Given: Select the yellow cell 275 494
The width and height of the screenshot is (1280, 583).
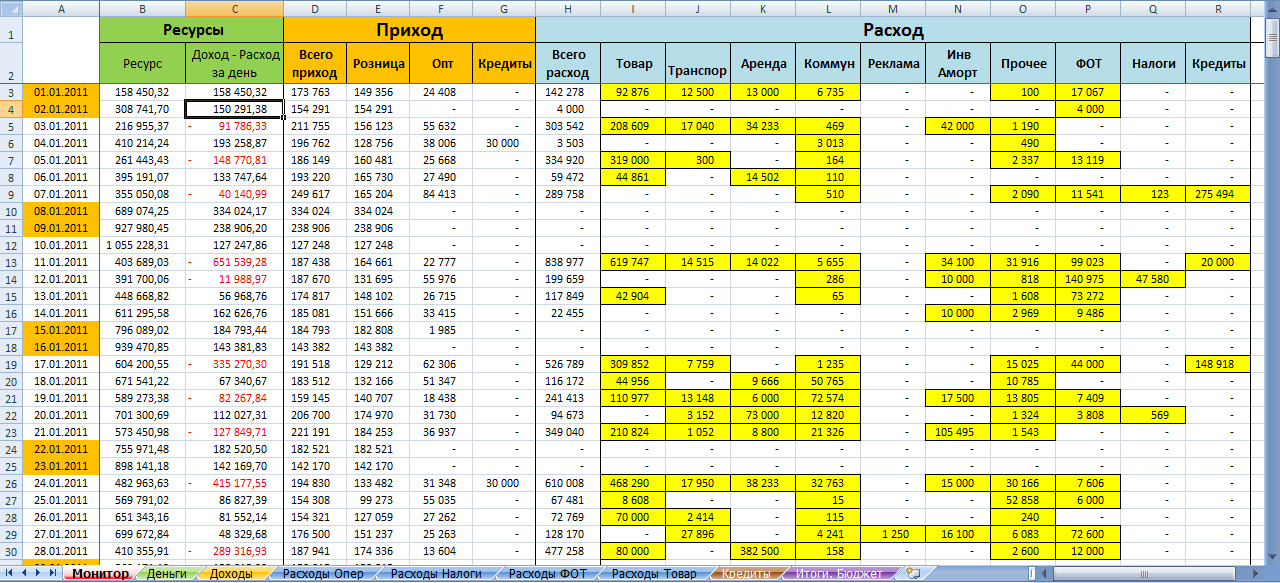Looking at the screenshot, I should (x=1218, y=194).
